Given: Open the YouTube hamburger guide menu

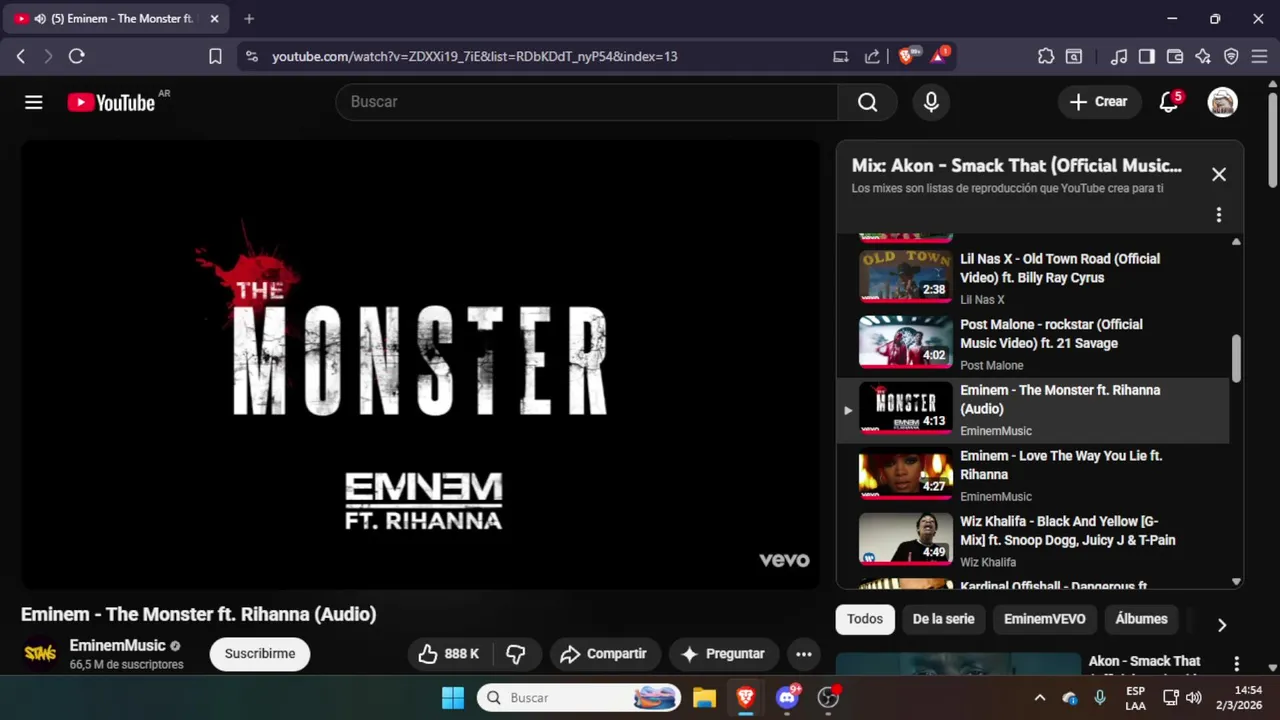Looking at the screenshot, I should click(34, 102).
